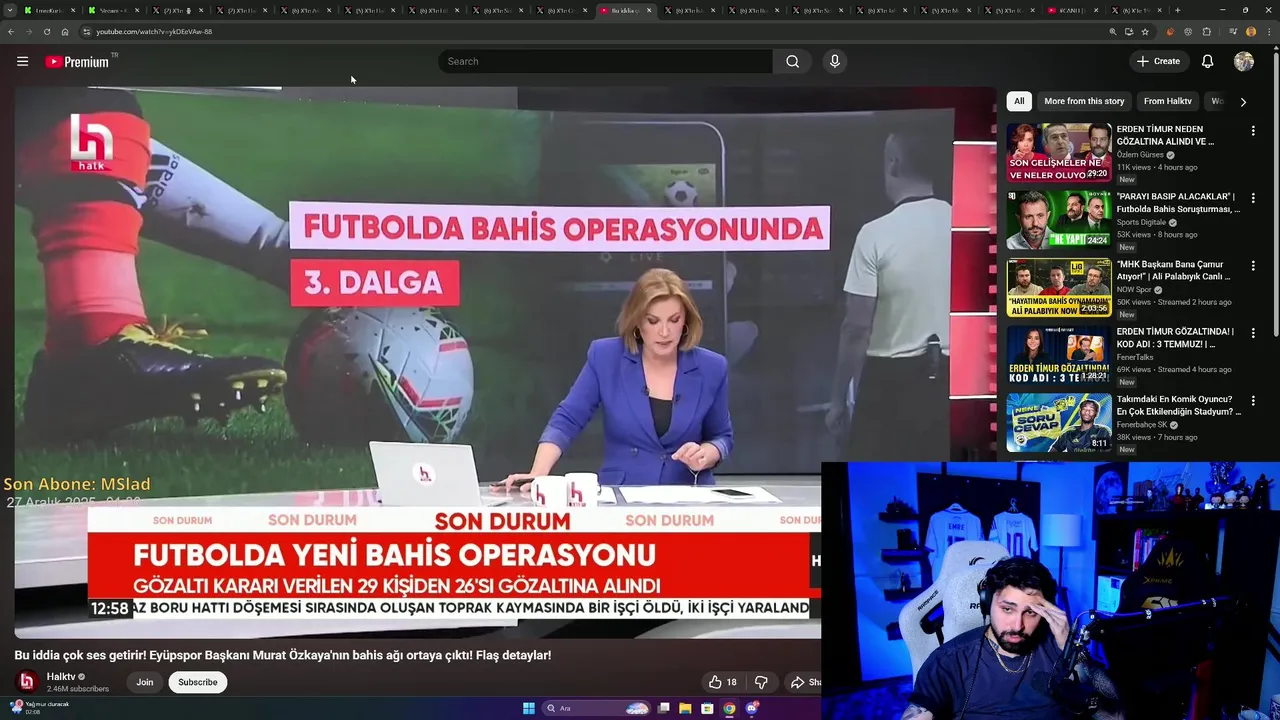Open new browser tab with plus

coord(1177,10)
